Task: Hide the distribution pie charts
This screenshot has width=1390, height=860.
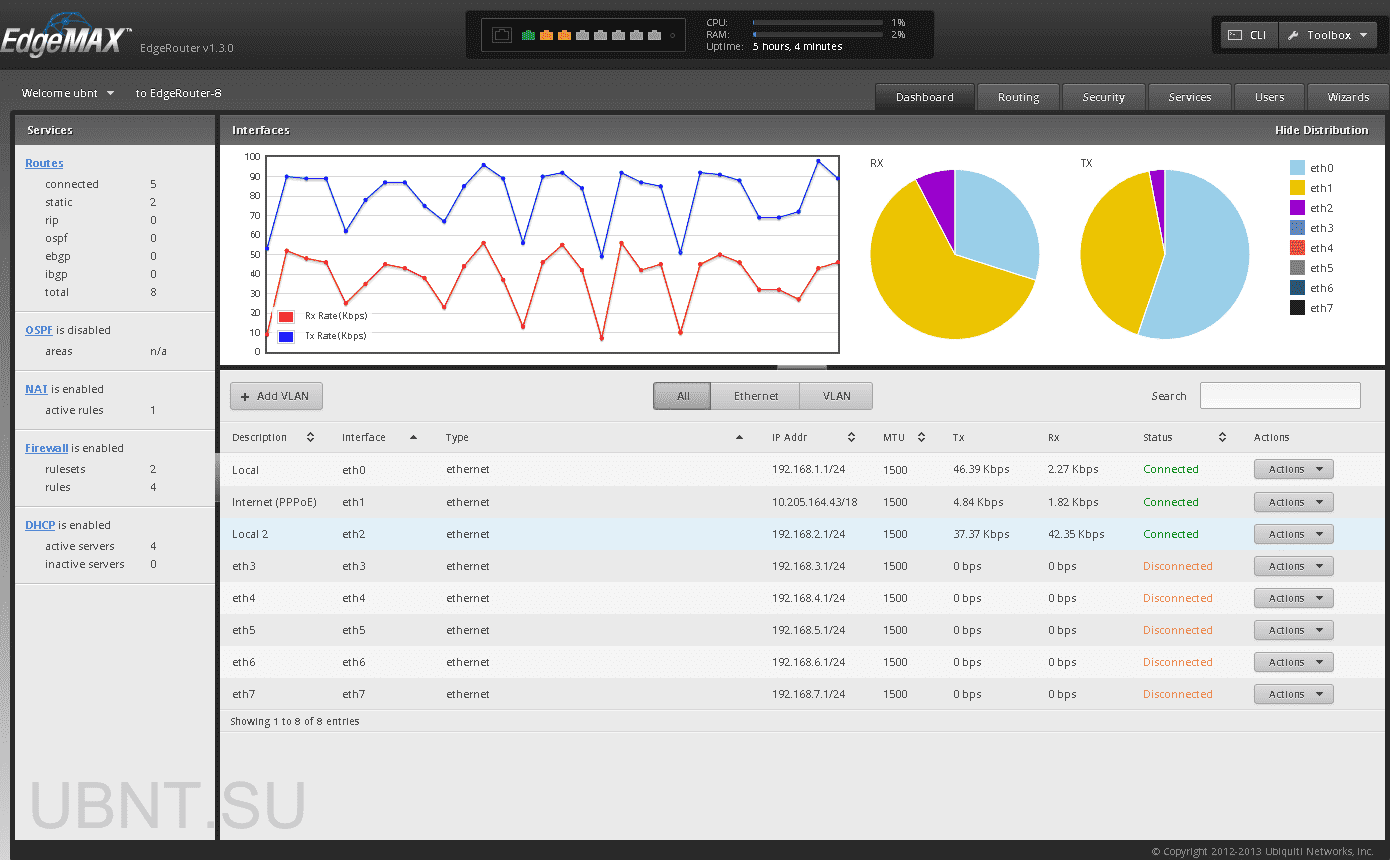Action: tap(1321, 130)
